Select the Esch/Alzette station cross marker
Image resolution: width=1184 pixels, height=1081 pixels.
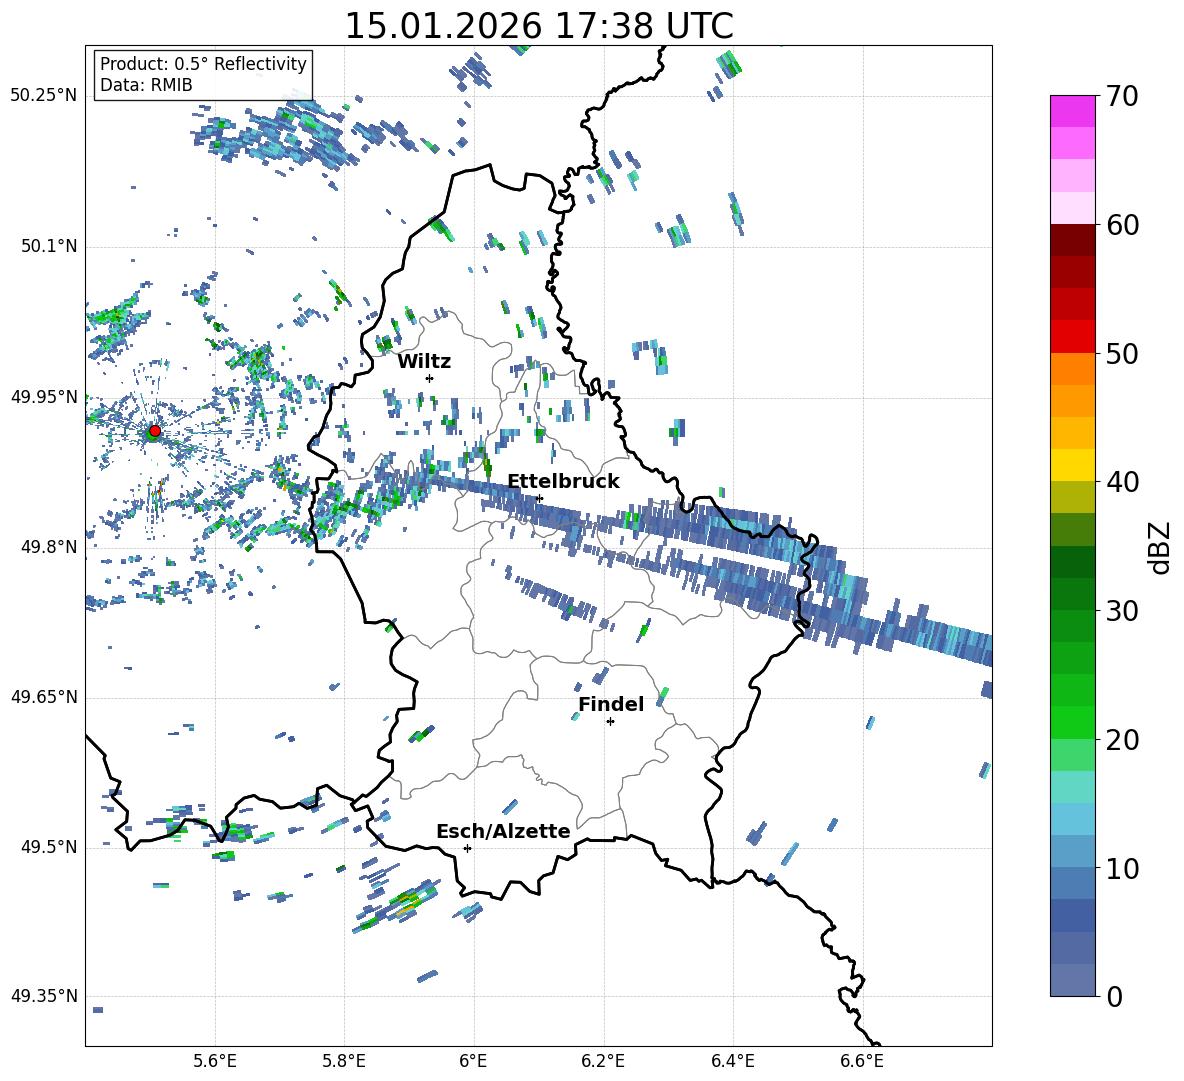tap(467, 848)
